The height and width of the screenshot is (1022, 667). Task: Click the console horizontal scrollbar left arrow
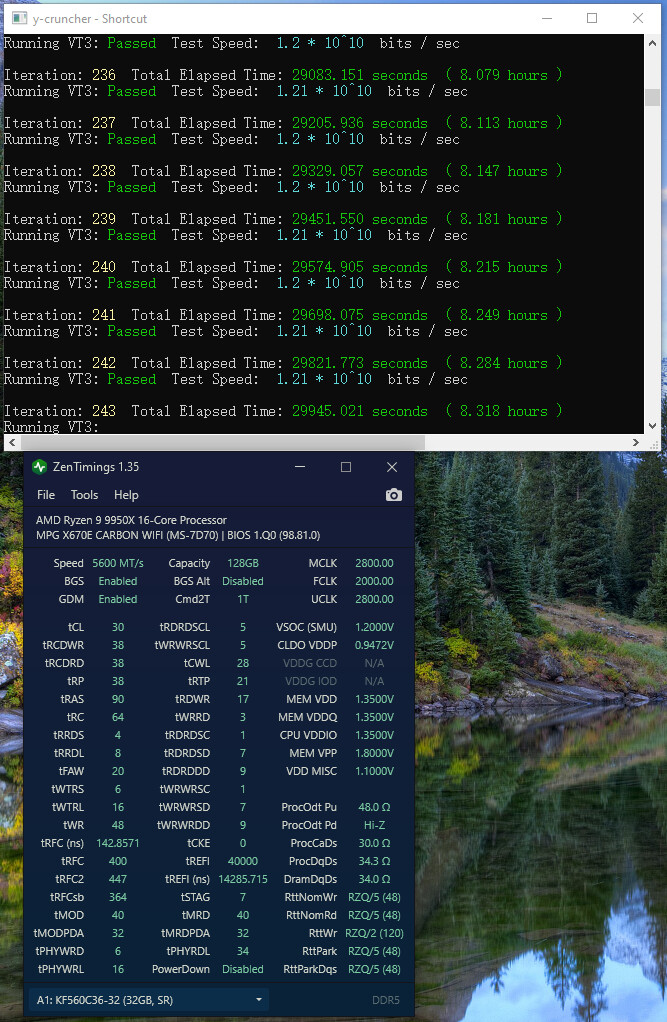[9, 443]
